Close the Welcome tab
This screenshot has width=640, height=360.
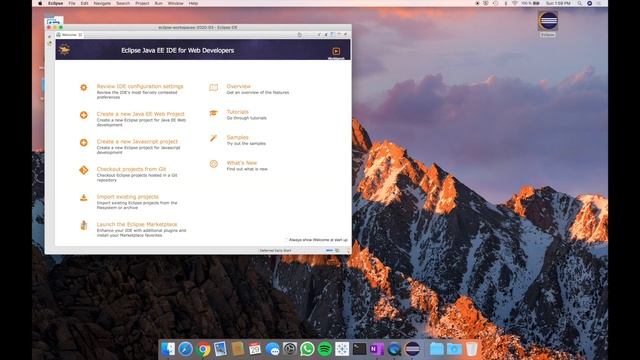80,35
